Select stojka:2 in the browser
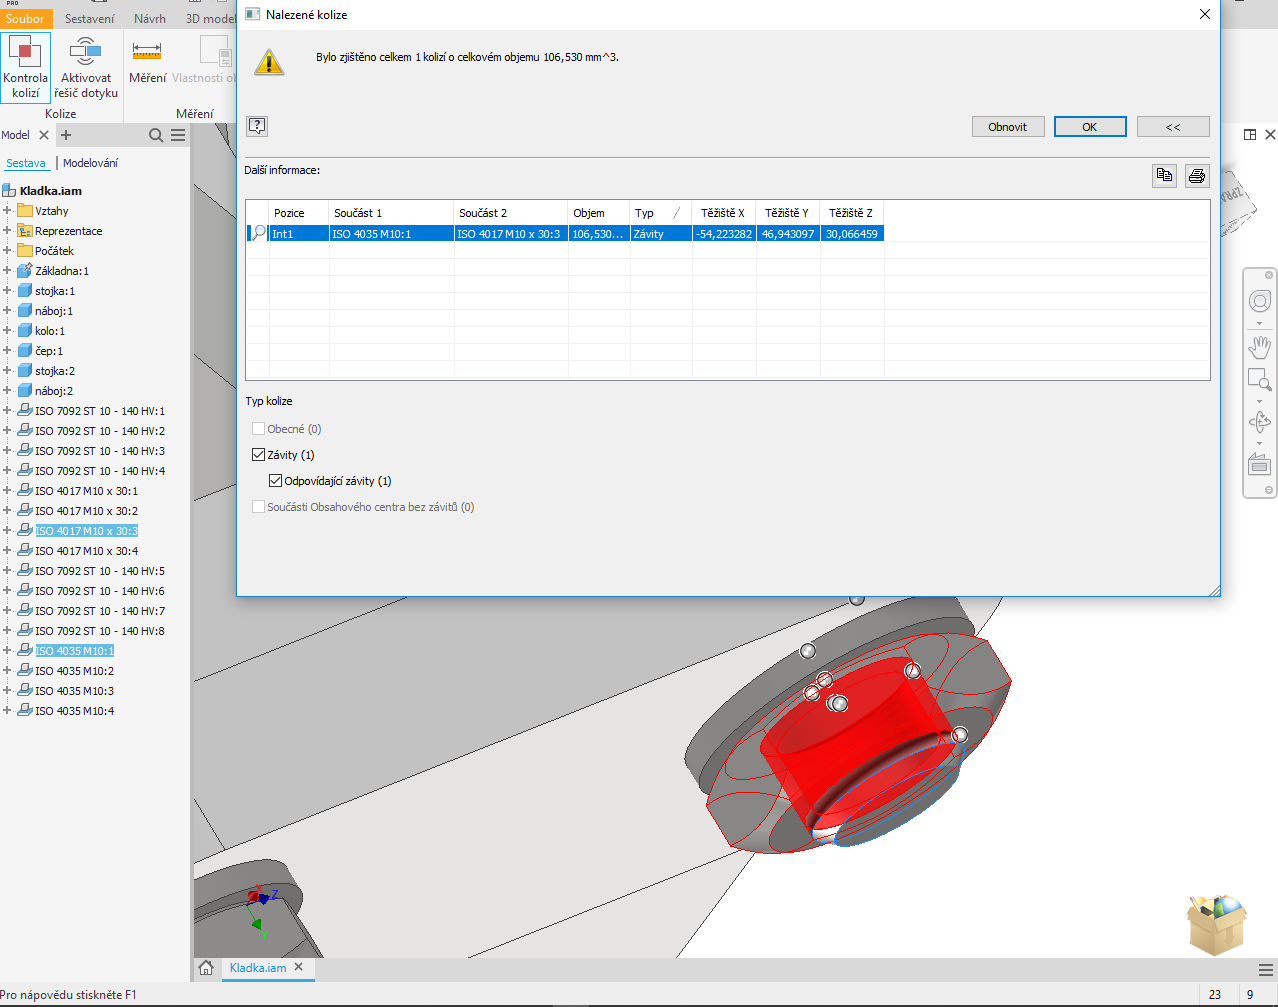The image size is (1278, 1007). [55, 371]
